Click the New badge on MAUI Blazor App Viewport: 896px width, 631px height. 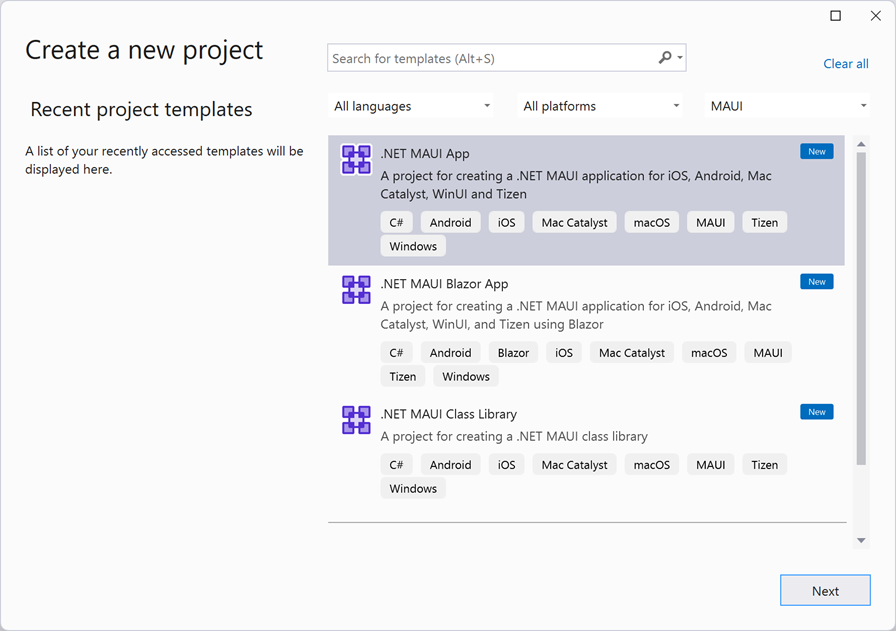[816, 282]
